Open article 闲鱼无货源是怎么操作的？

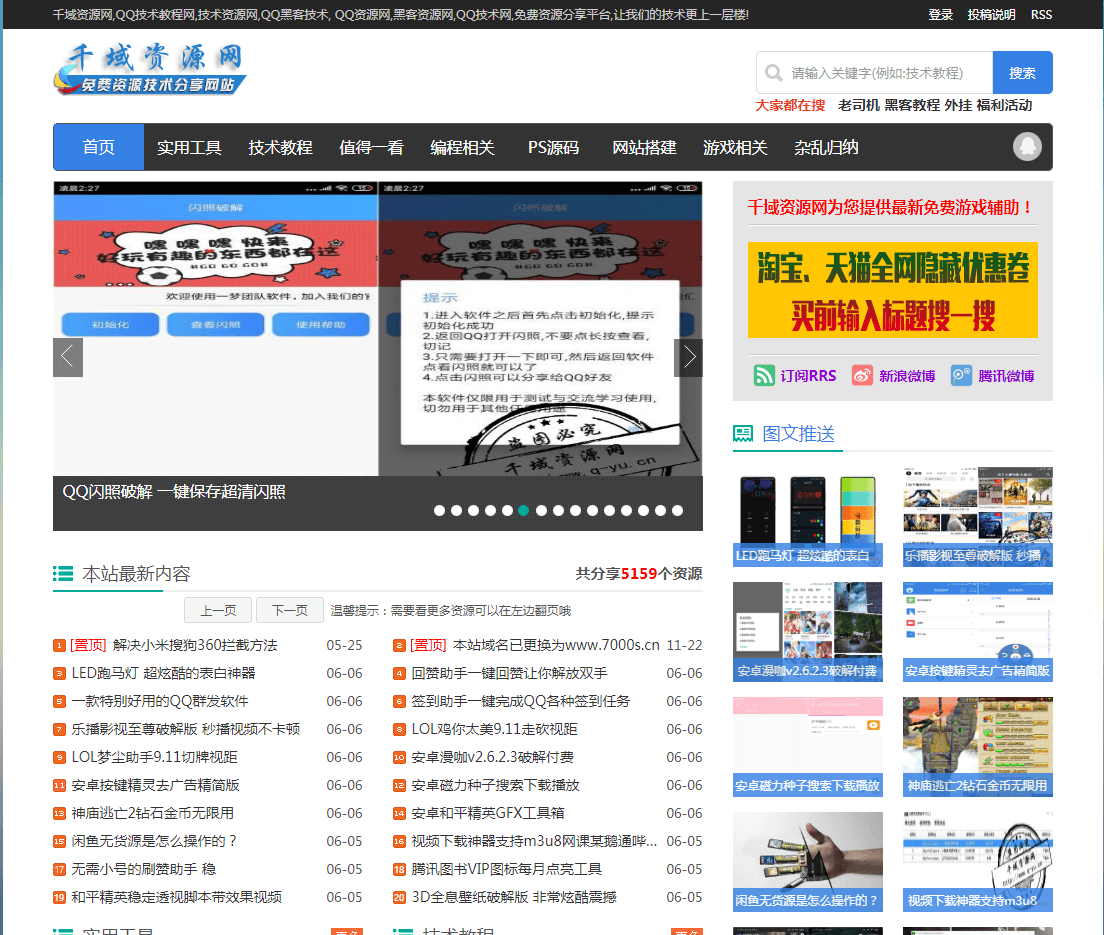click(x=154, y=841)
